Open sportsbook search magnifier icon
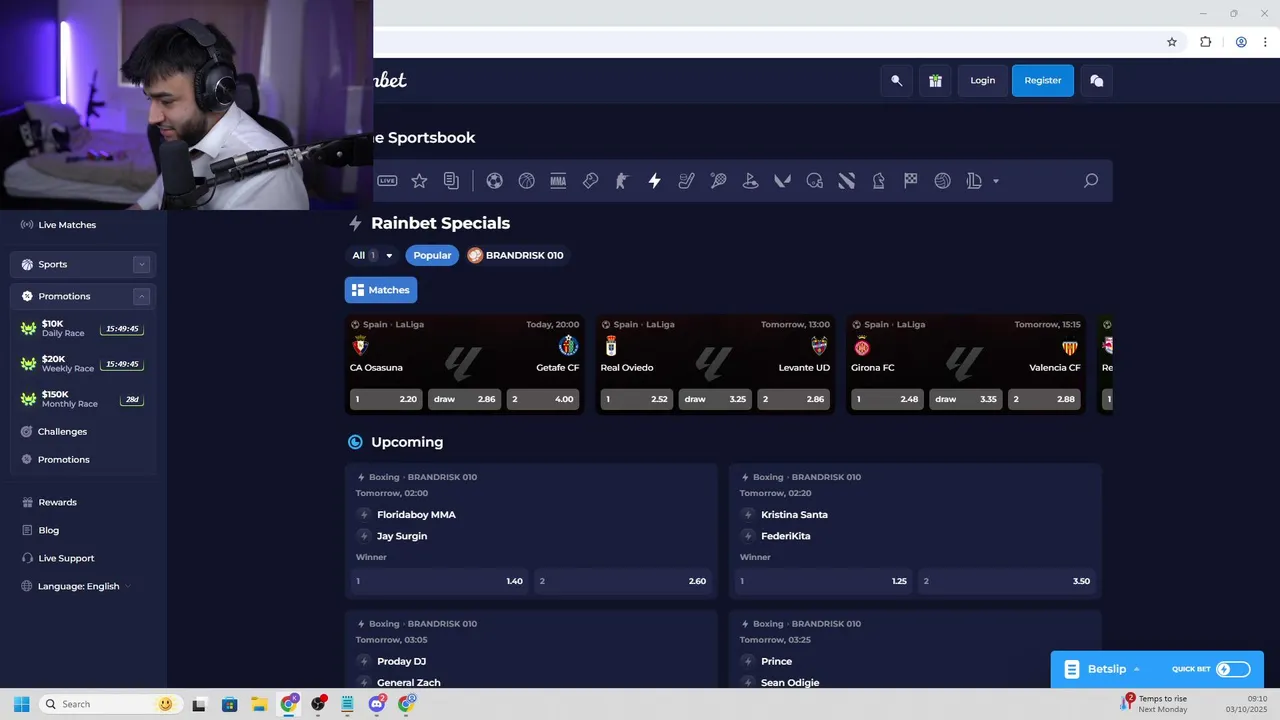 (1091, 181)
